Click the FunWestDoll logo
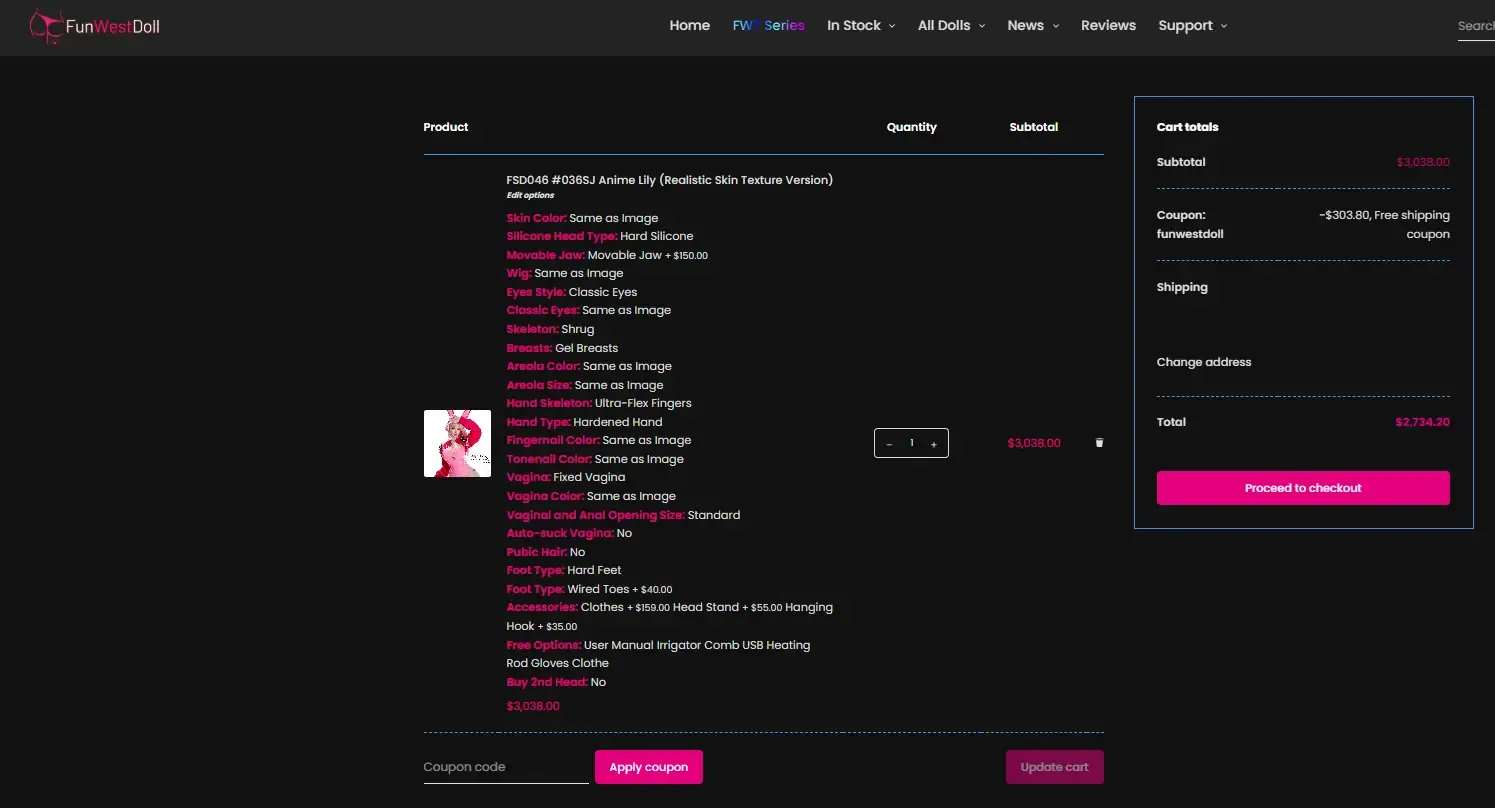Viewport: 1495px width, 808px height. (x=94, y=26)
